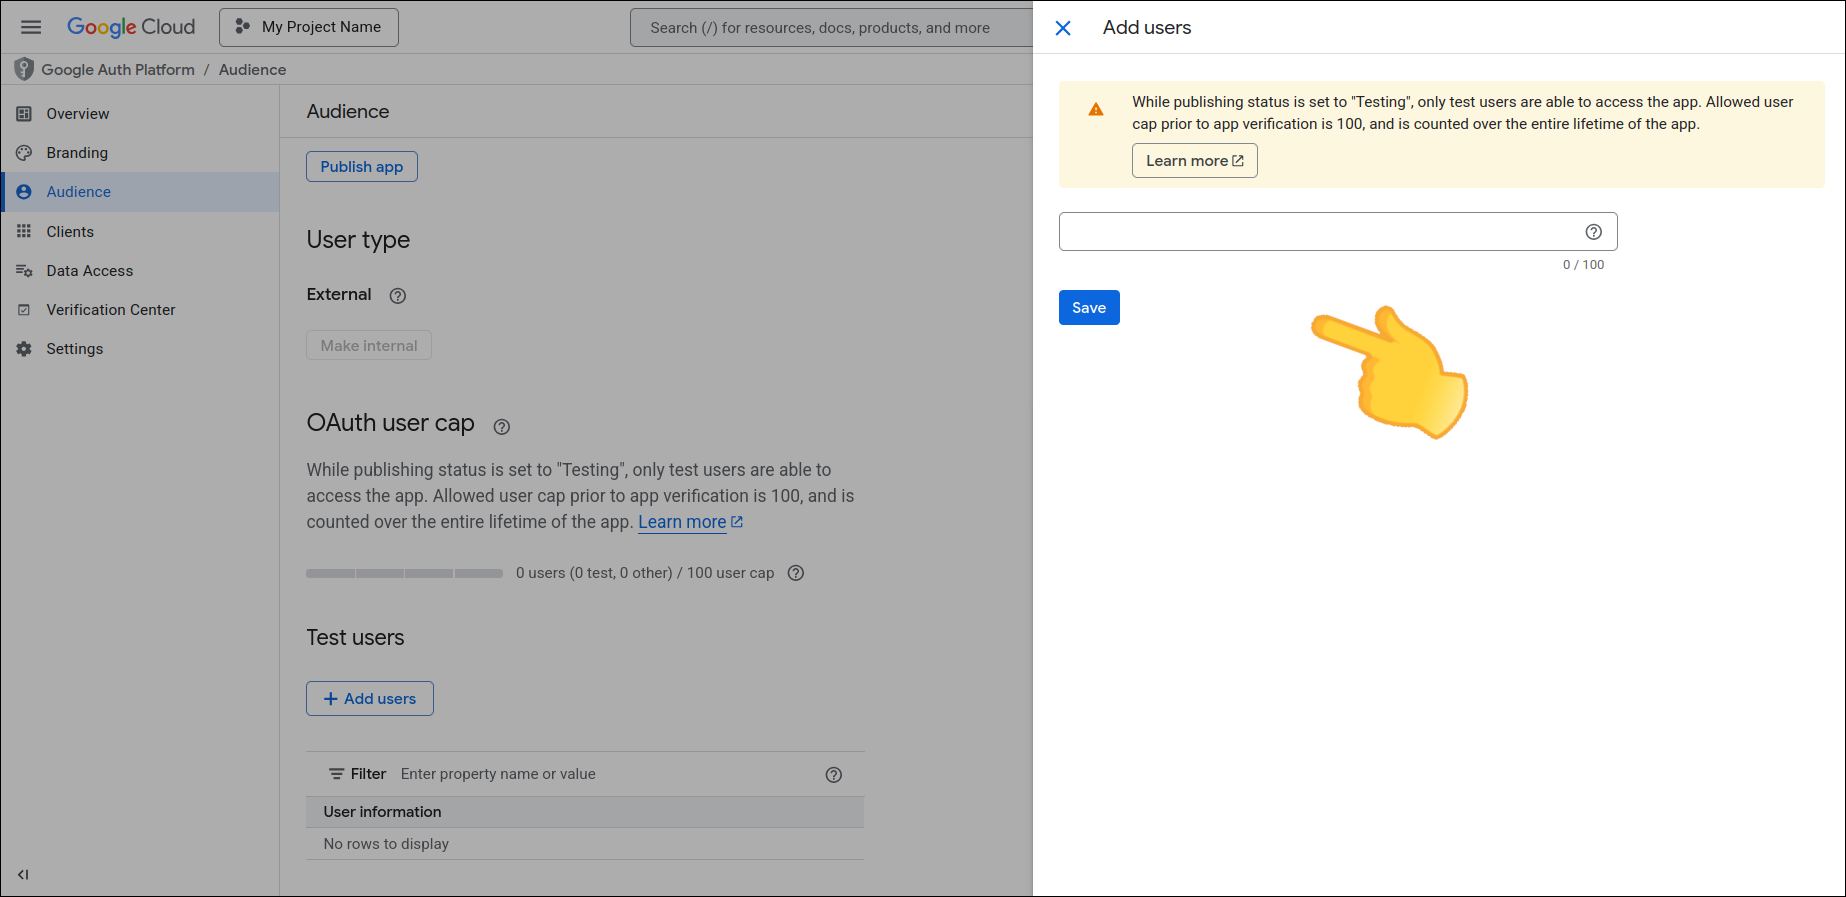The width and height of the screenshot is (1846, 897).
Task: Click the Audience breadcrumb text
Action: pyautogui.click(x=252, y=69)
